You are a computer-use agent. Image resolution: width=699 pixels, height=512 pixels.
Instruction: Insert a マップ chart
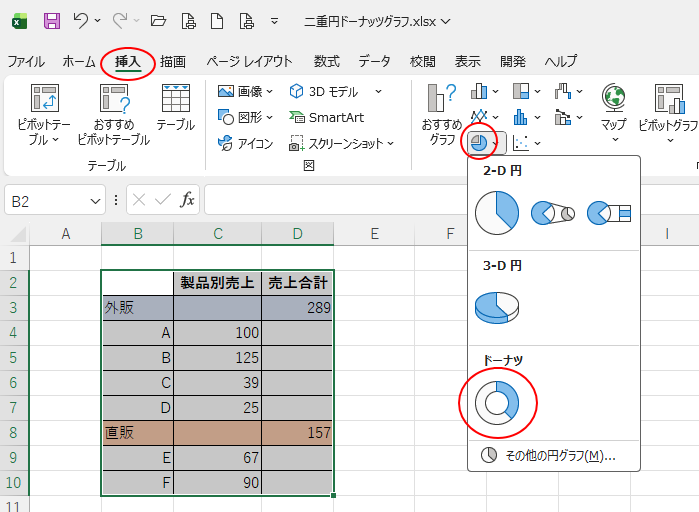614,112
